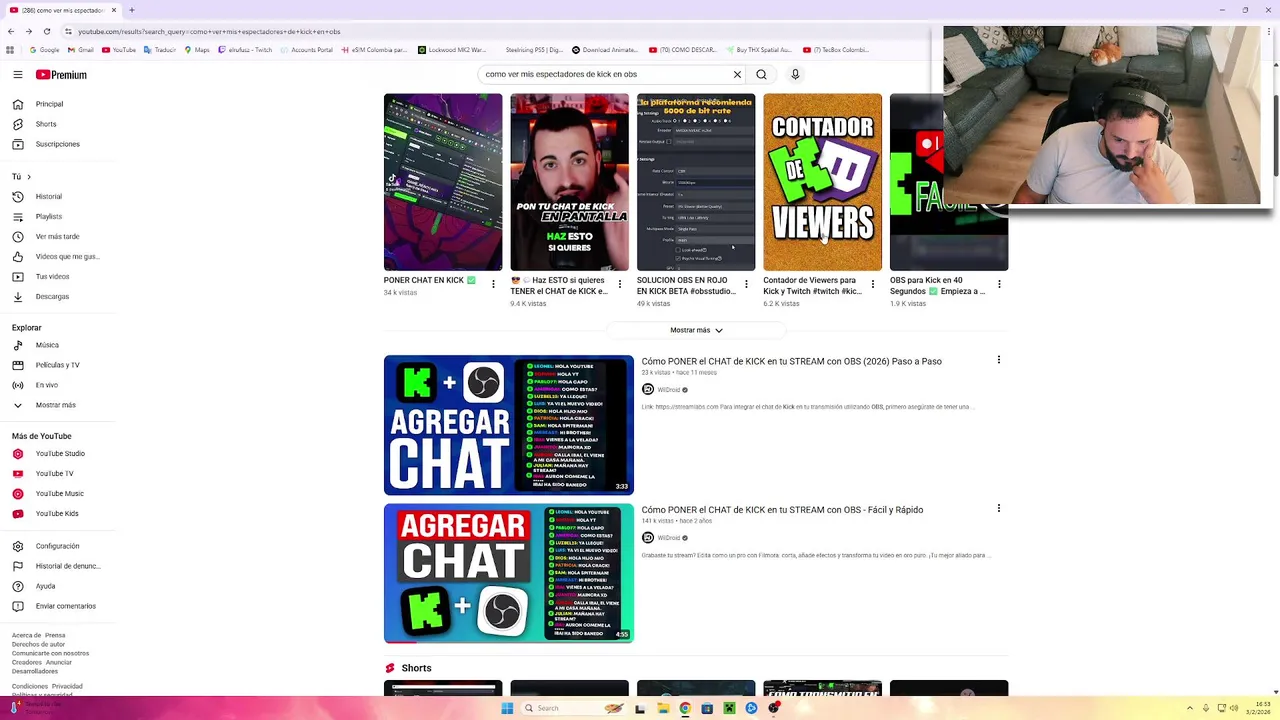Open Configuración settings gear
This screenshot has height=720, width=1280.
pyautogui.click(x=17, y=546)
